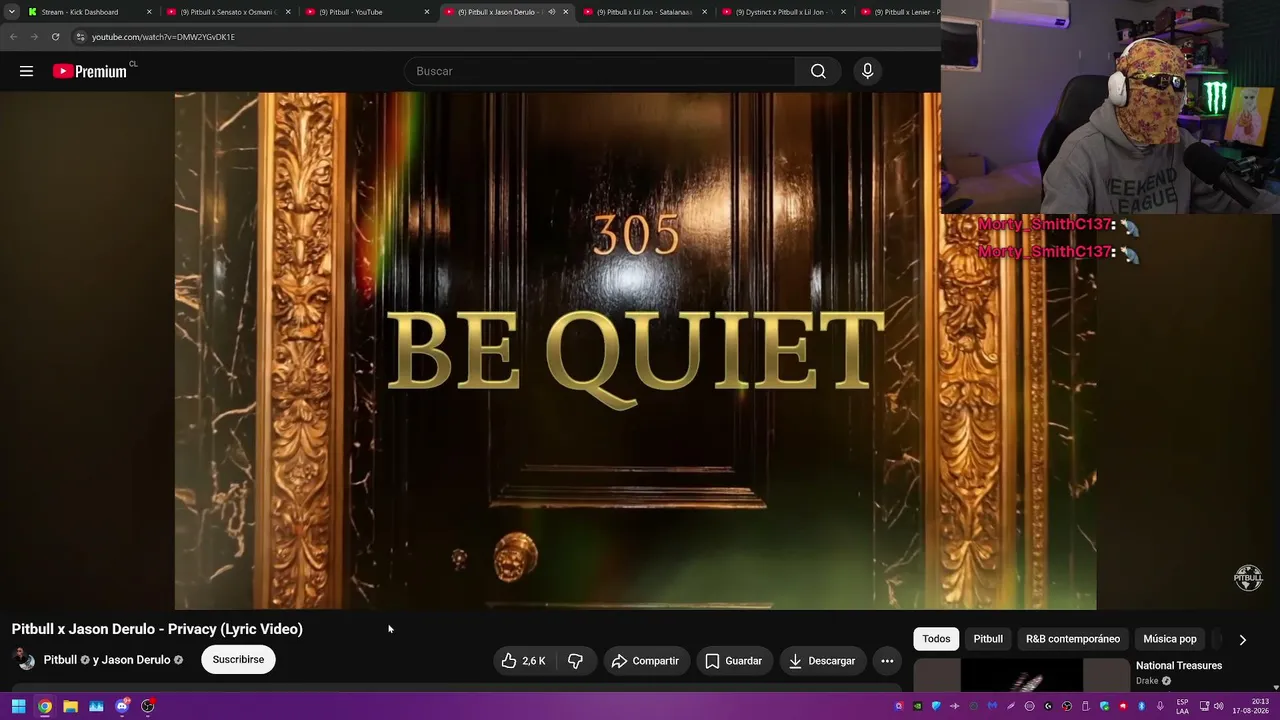Share the video with Compartir
1280x720 pixels.
[x=645, y=661]
